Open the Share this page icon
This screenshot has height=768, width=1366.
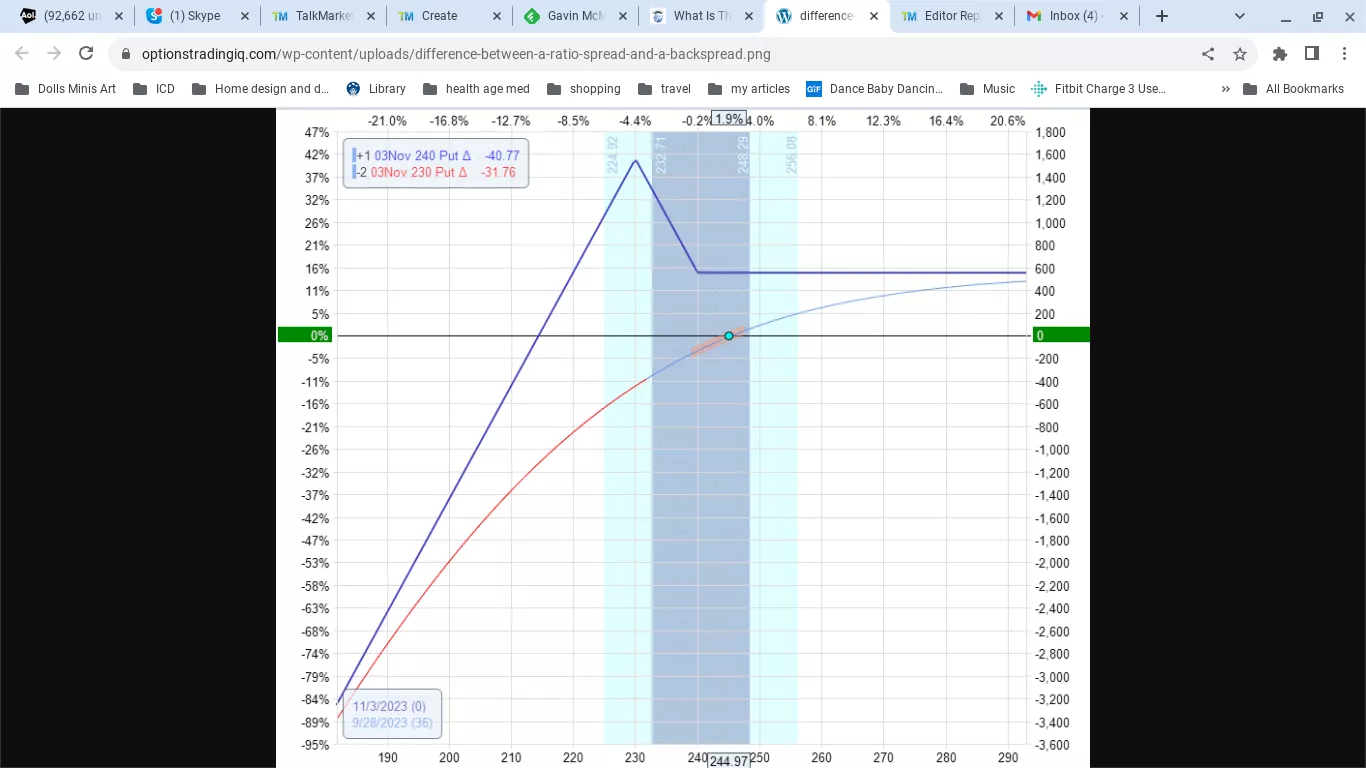[1208, 54]
